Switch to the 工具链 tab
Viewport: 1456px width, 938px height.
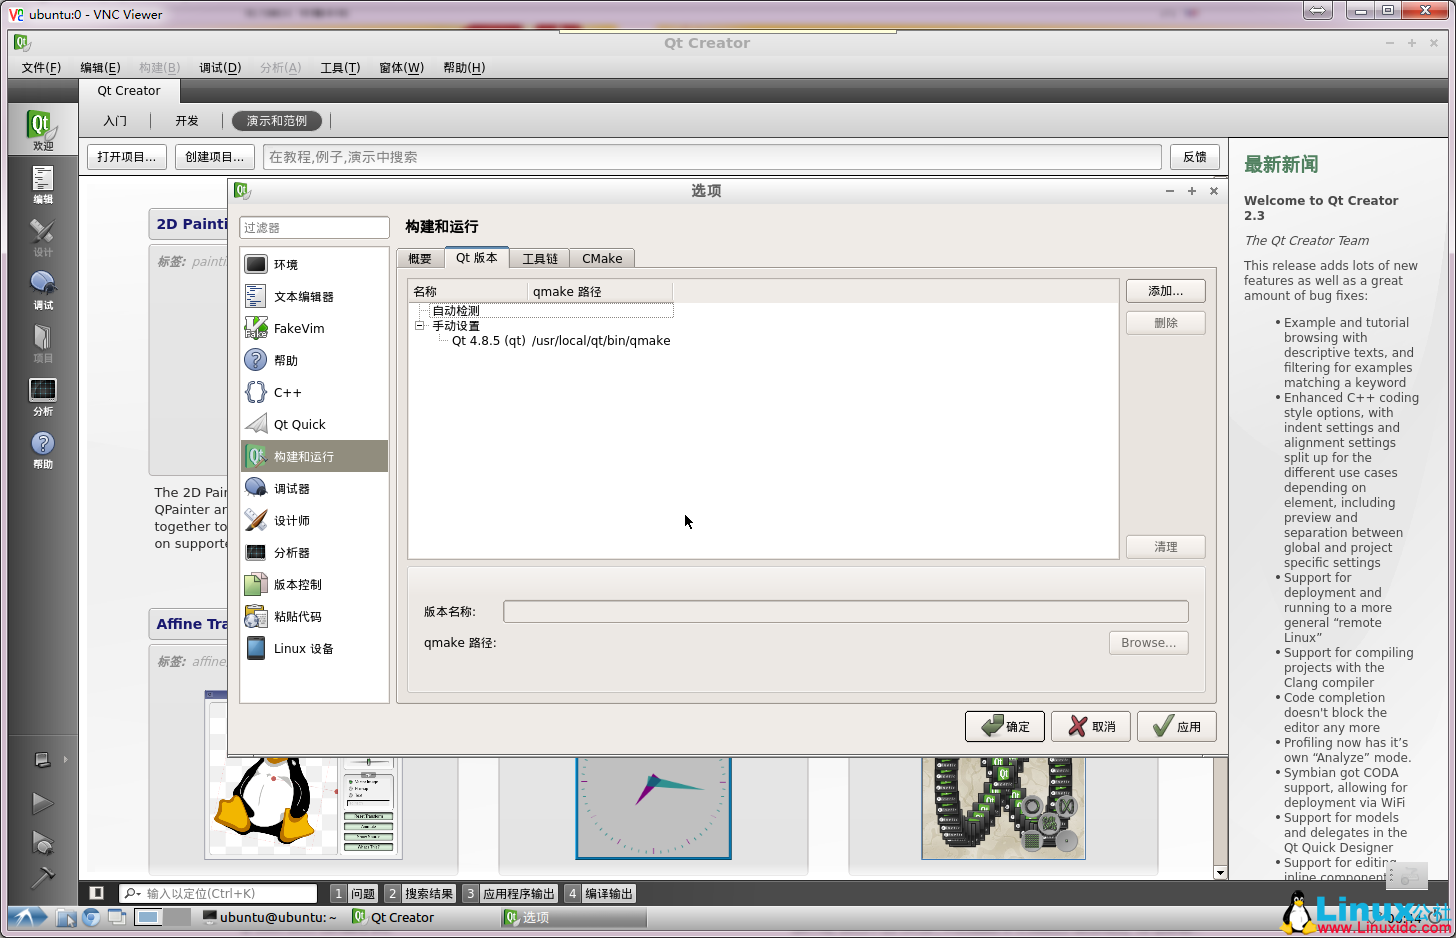pos(540,259)
